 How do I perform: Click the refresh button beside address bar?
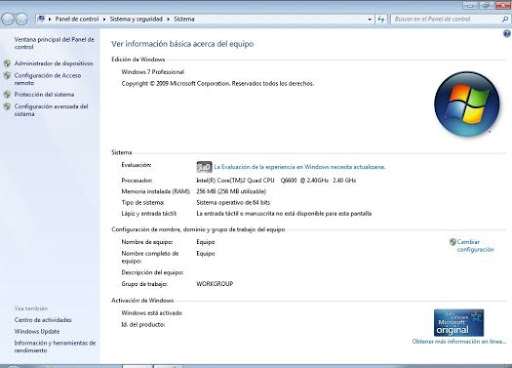click(381, 19)
